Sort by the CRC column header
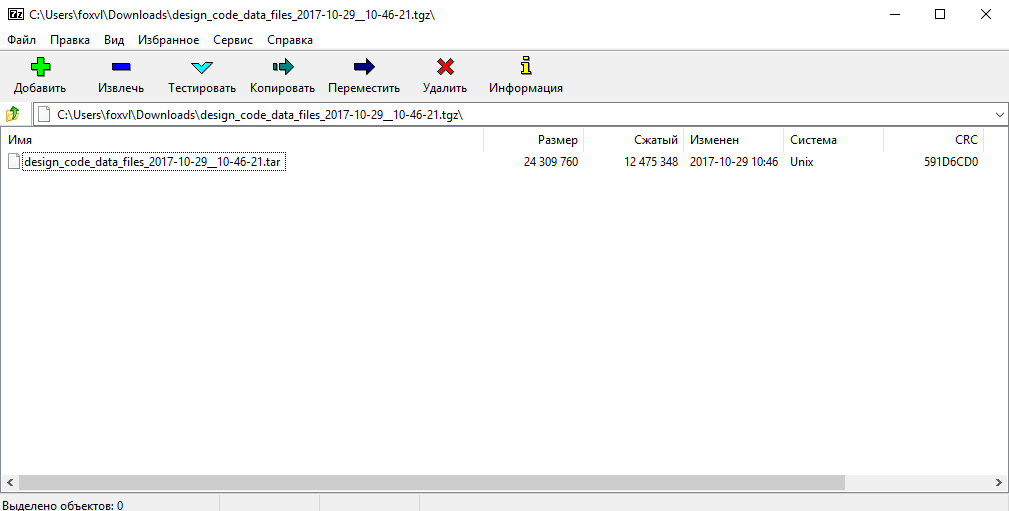The height and width of the screenshot is (511, 1009). point(934,140)
